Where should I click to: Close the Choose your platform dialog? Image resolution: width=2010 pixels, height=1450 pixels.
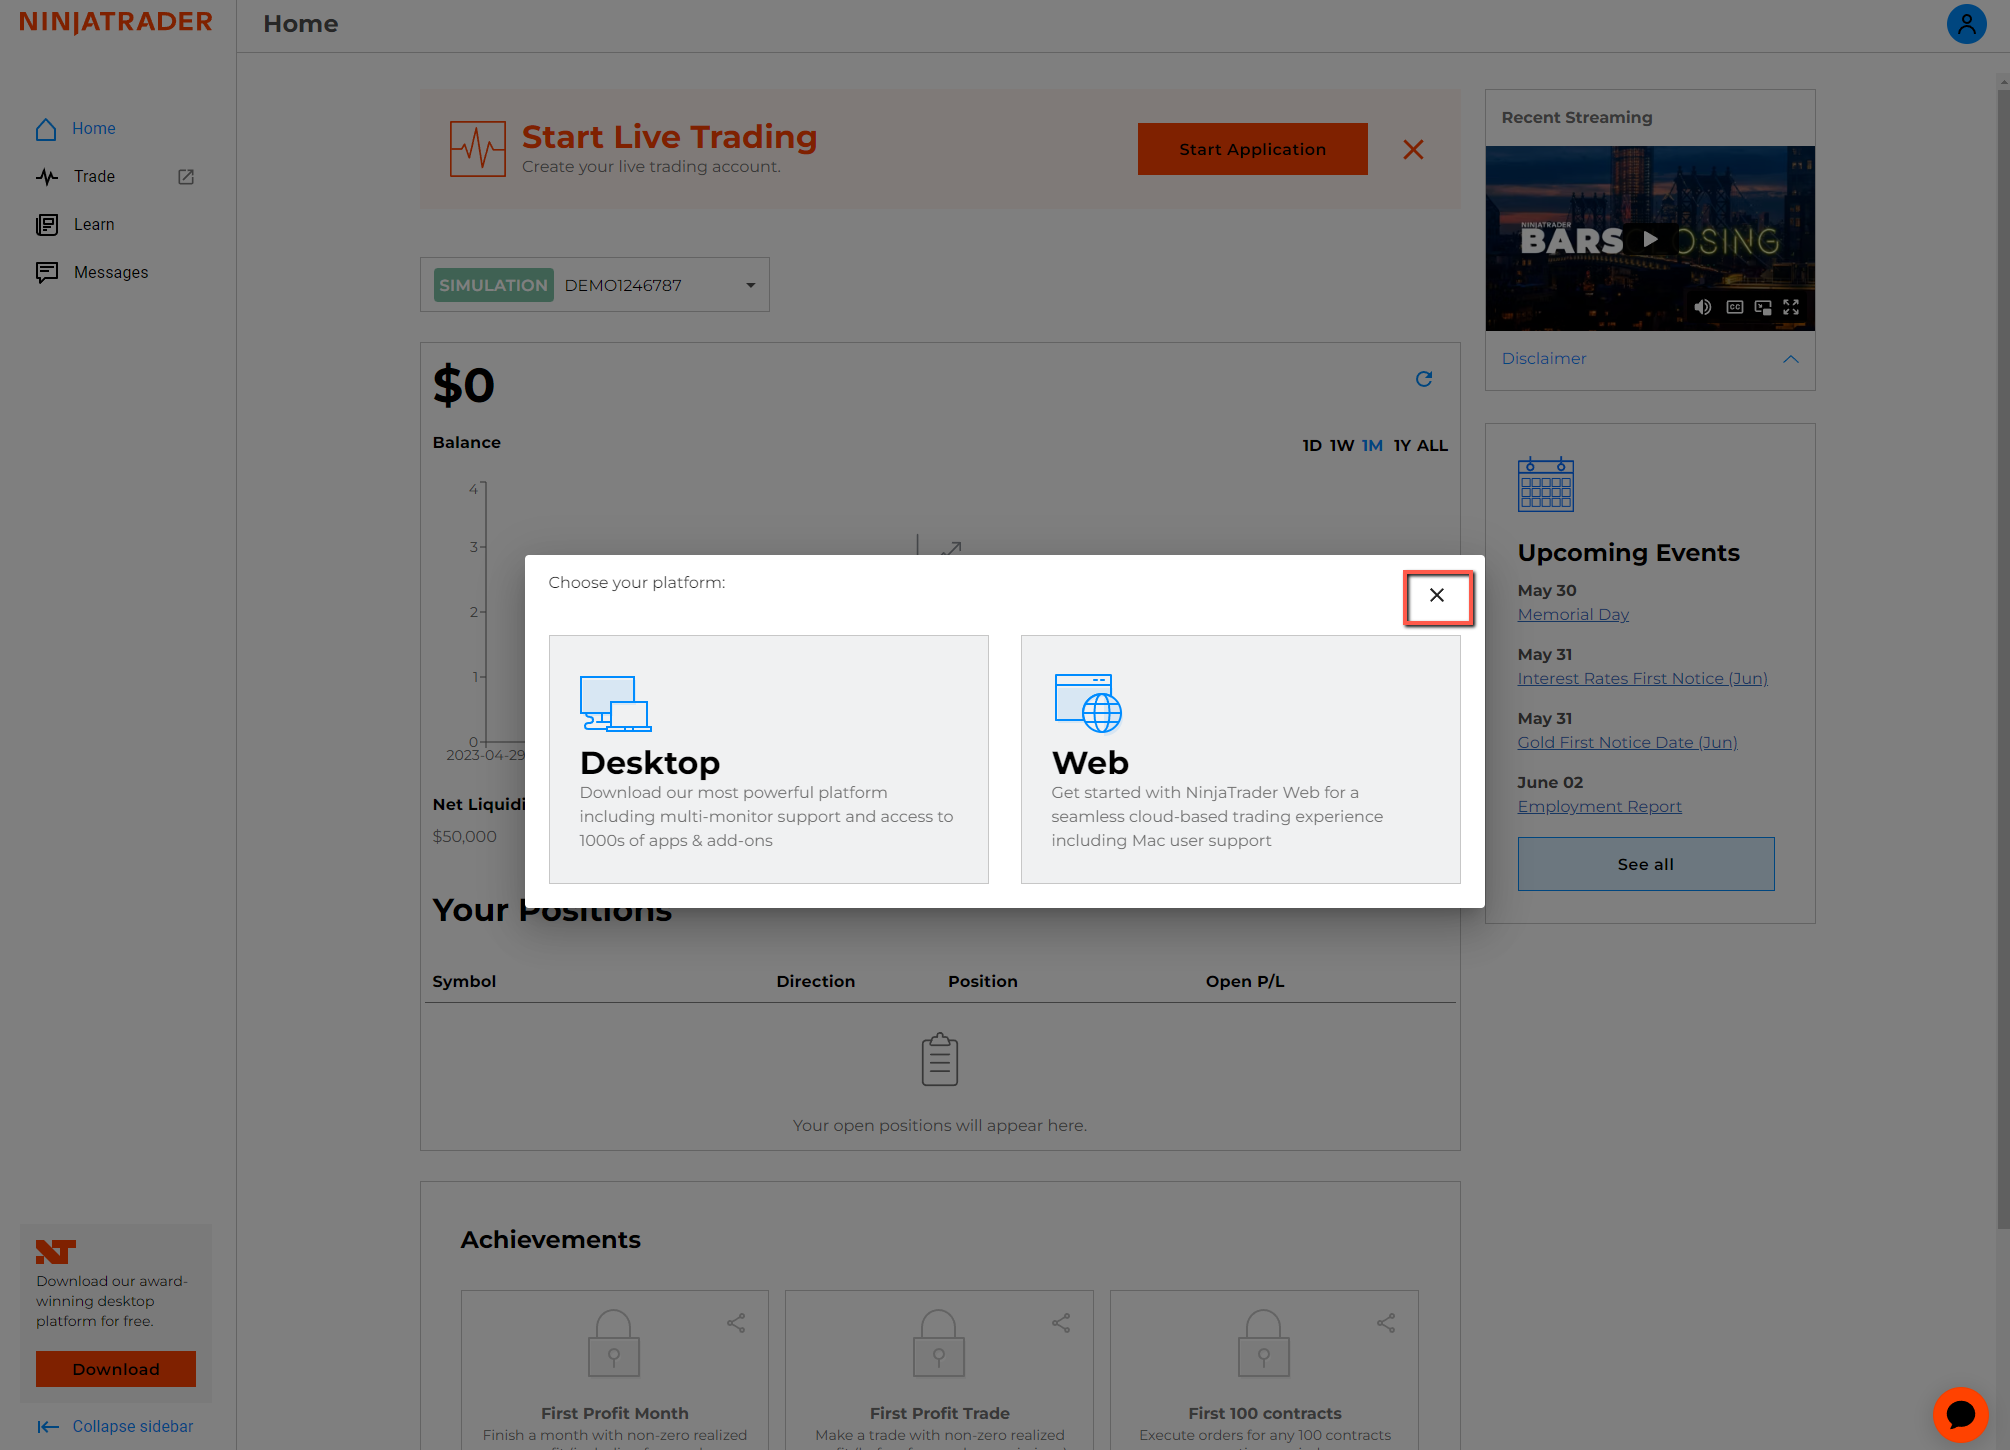pyautogui.click(x=1437, y=596)
